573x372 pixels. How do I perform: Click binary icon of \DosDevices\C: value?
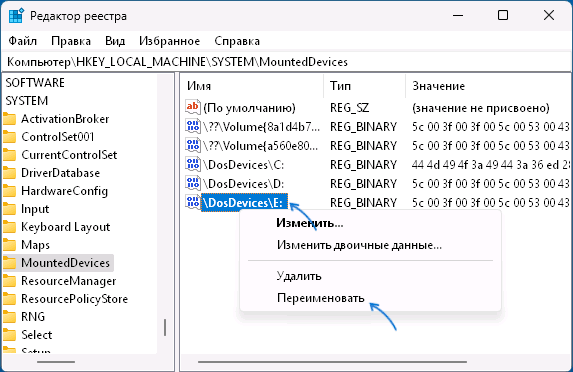(193, 164)
